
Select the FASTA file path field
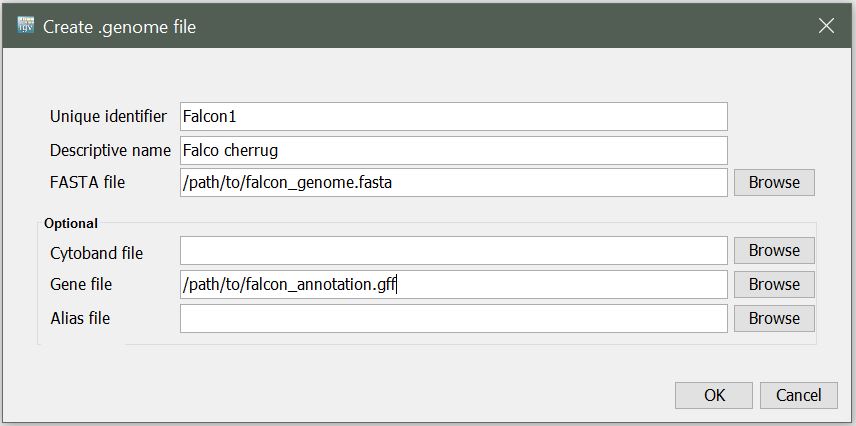[x=453, y=182]
